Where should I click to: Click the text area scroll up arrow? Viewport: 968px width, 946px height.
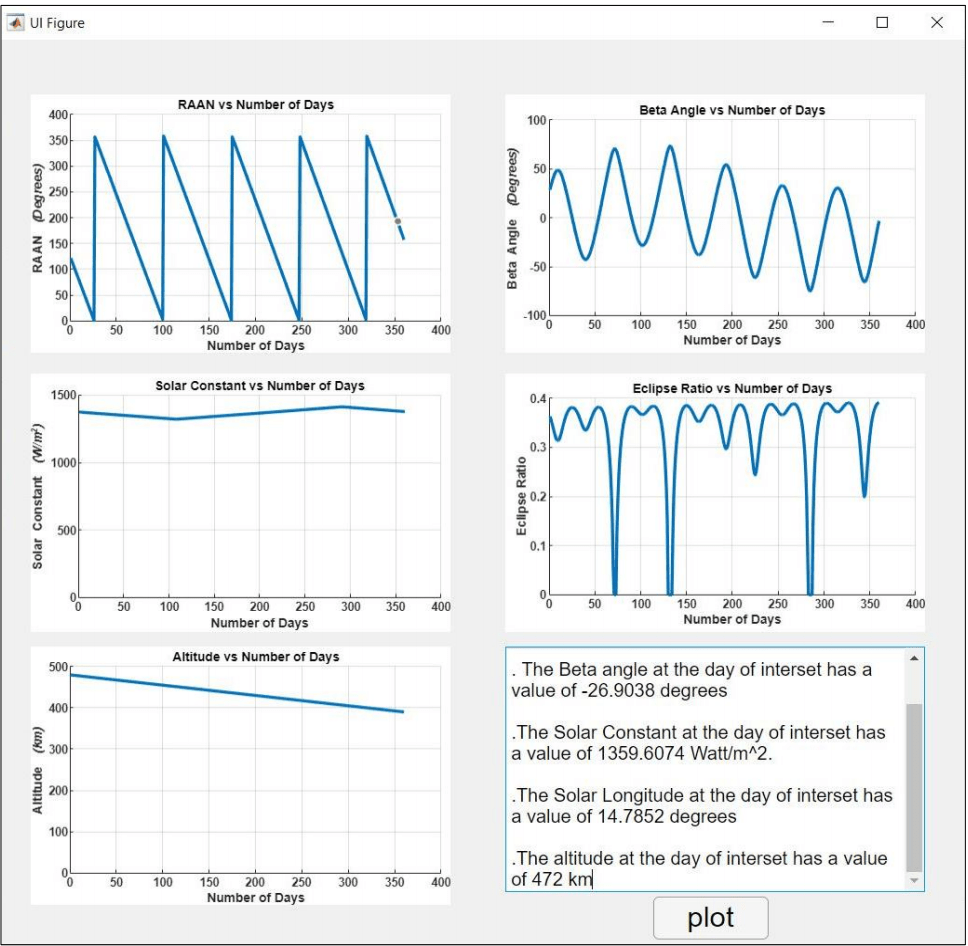(x=913, y=658)
